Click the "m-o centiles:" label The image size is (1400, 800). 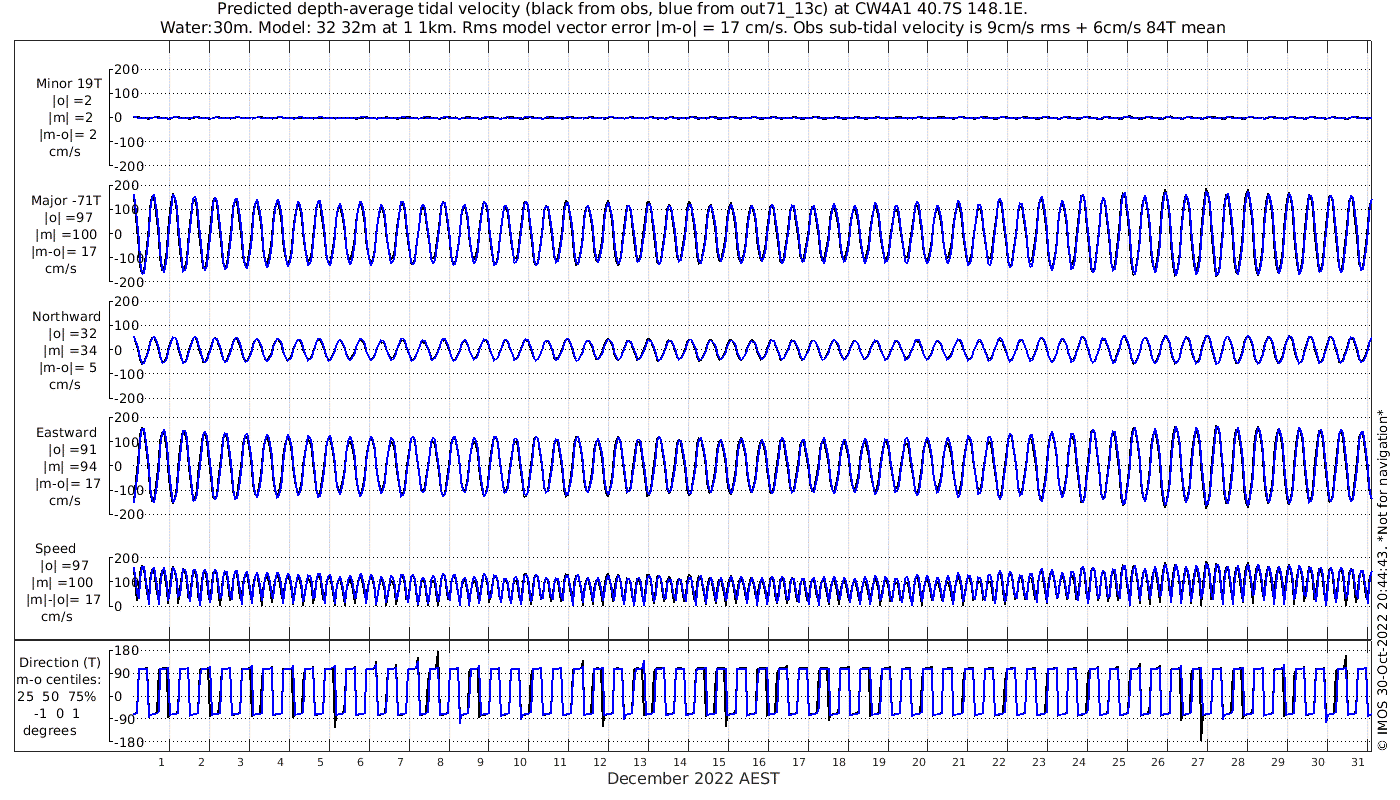pyautogui.click(x=58, y=679)
